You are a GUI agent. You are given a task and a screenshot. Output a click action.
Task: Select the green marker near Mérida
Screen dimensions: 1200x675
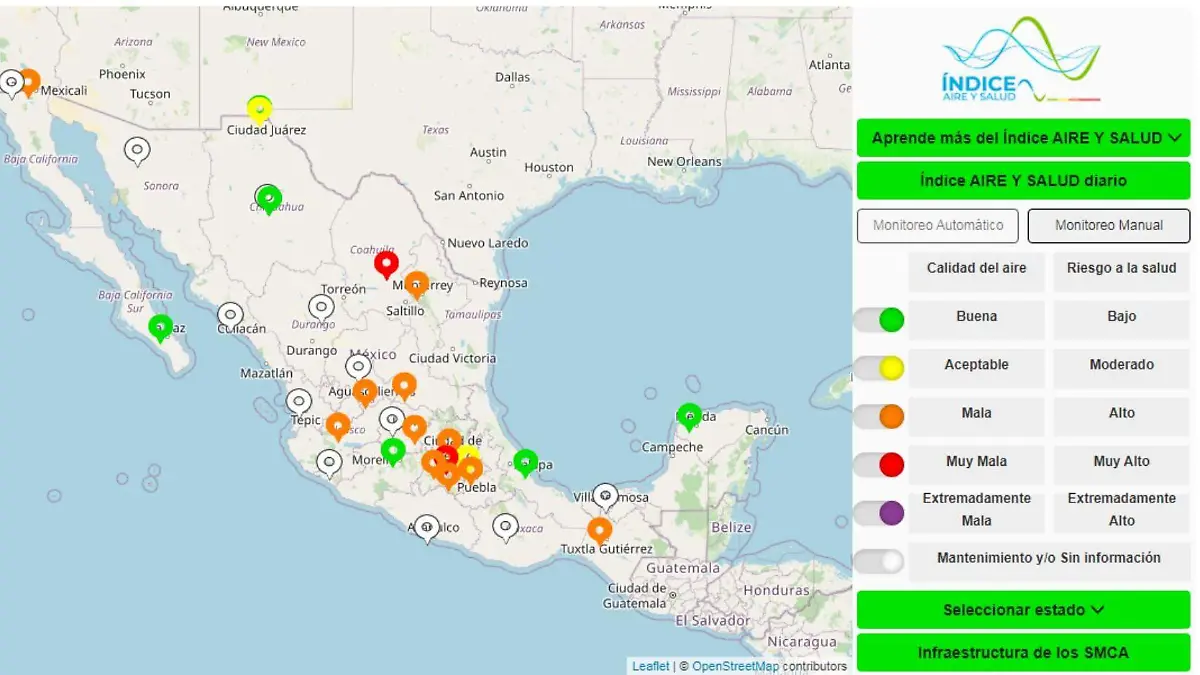pyautogui.click(x=689, y=415)
